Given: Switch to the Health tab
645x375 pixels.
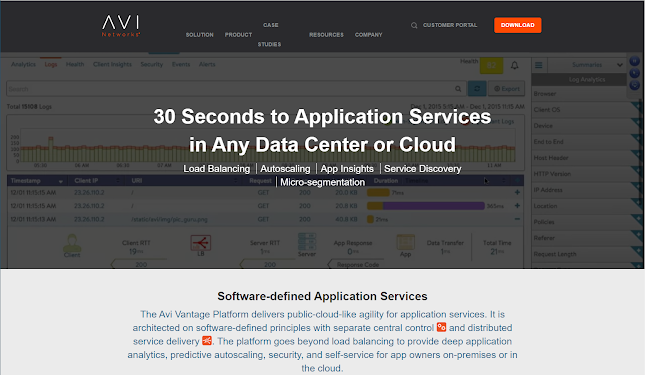Looking at the screenshot, I should coord(75,65).
